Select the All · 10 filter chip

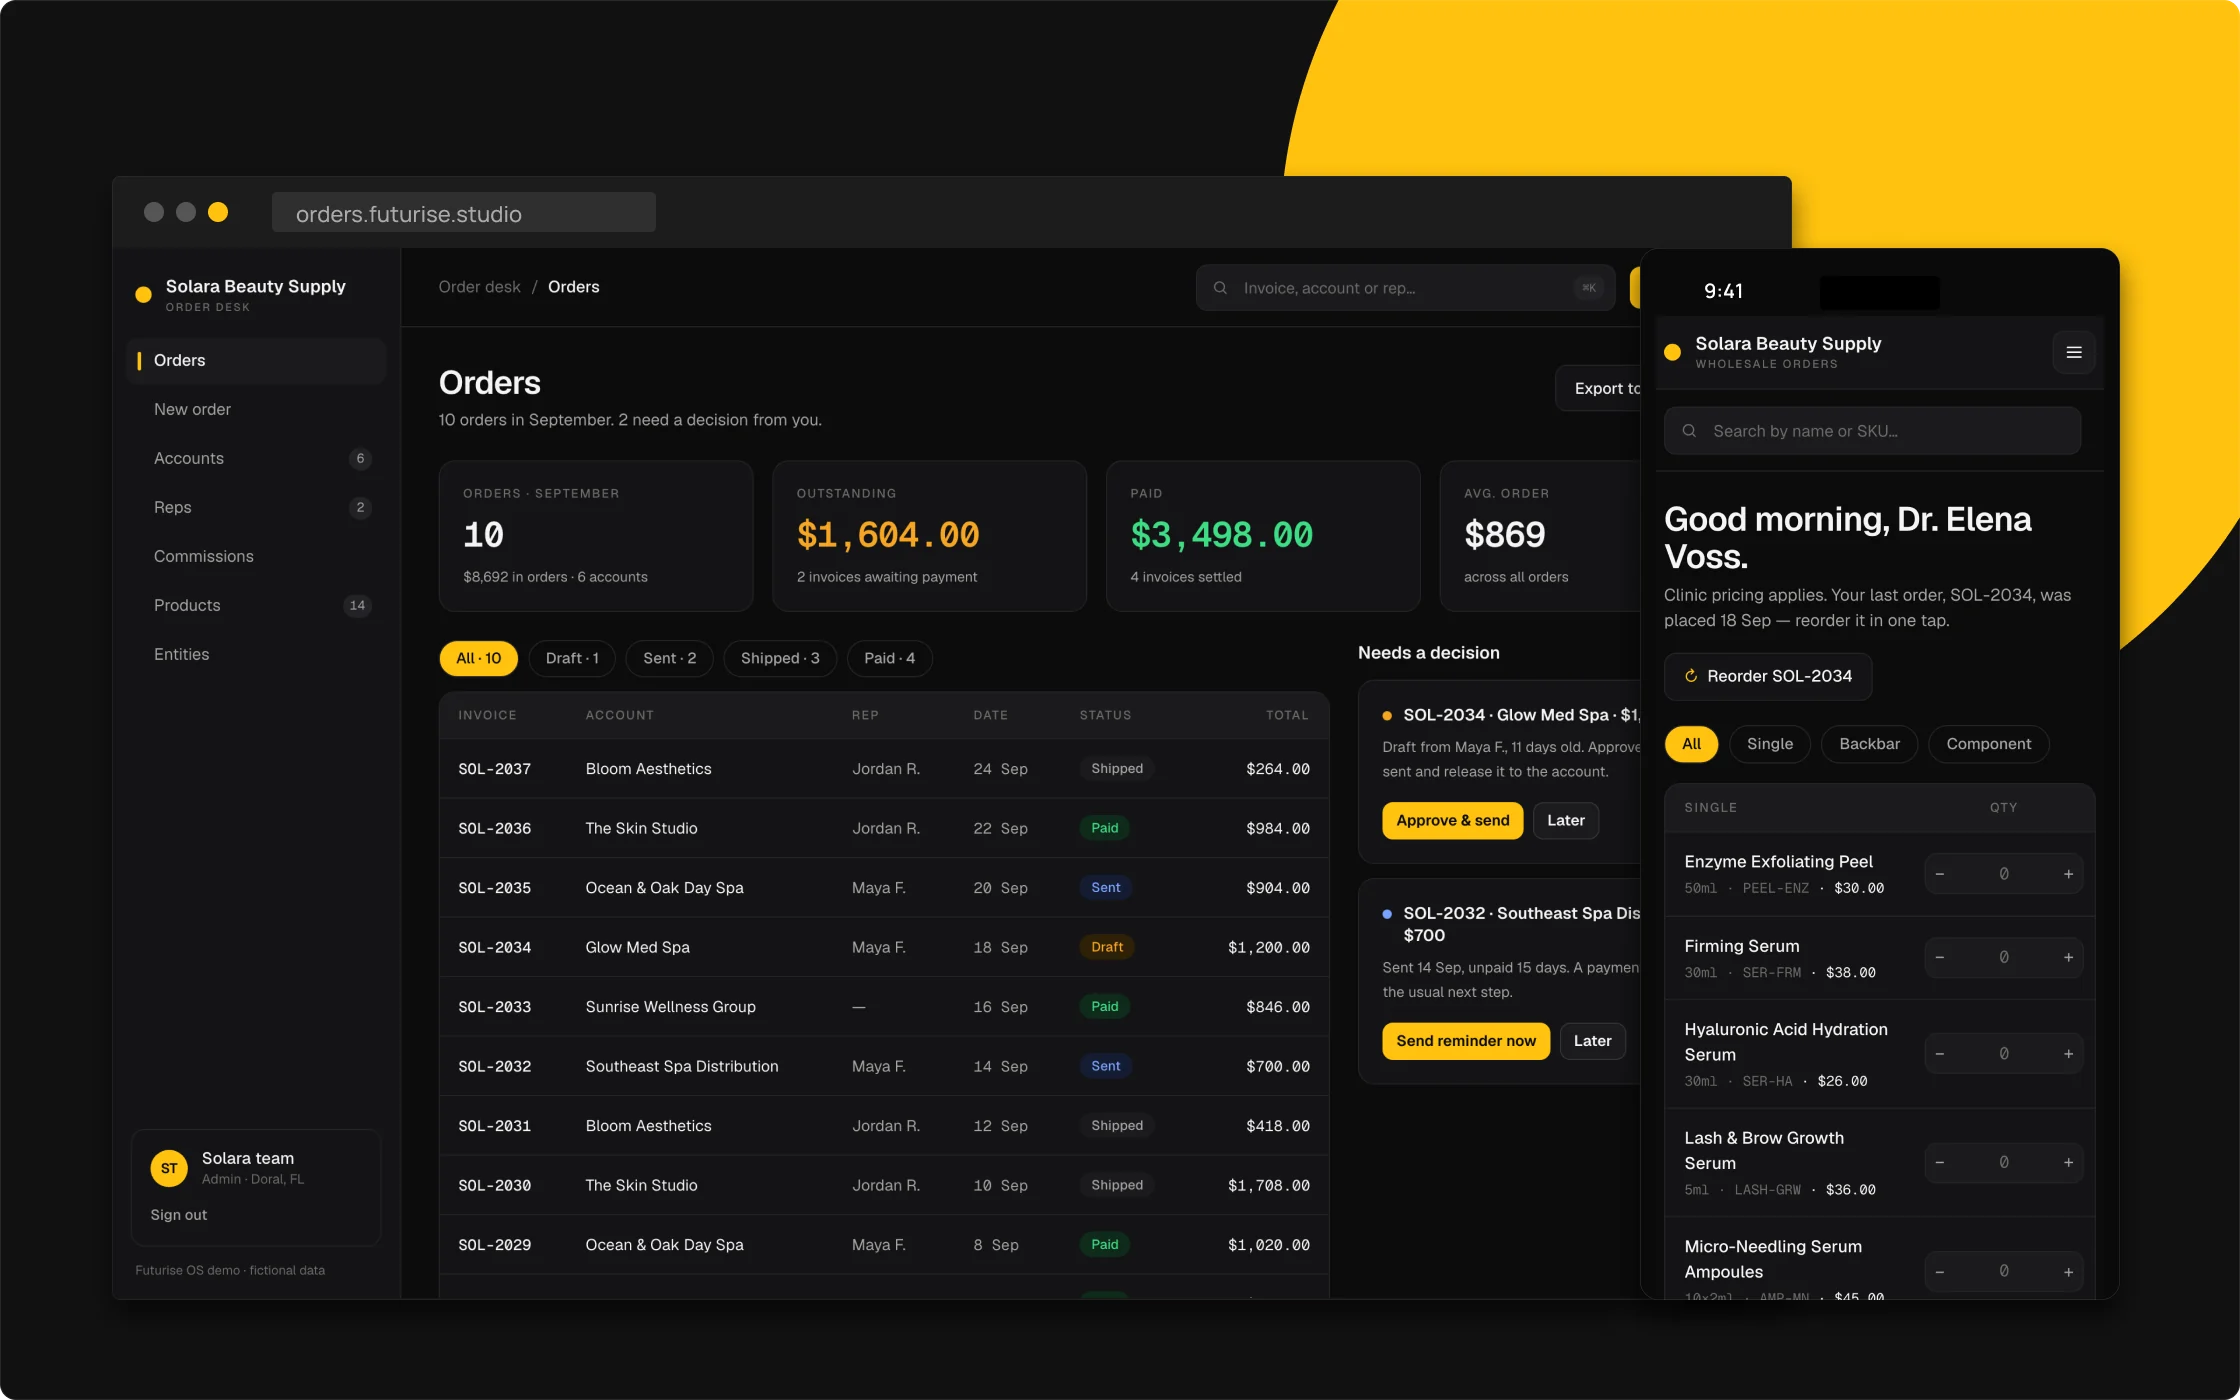pyautogui.click(x=478, y=658)
